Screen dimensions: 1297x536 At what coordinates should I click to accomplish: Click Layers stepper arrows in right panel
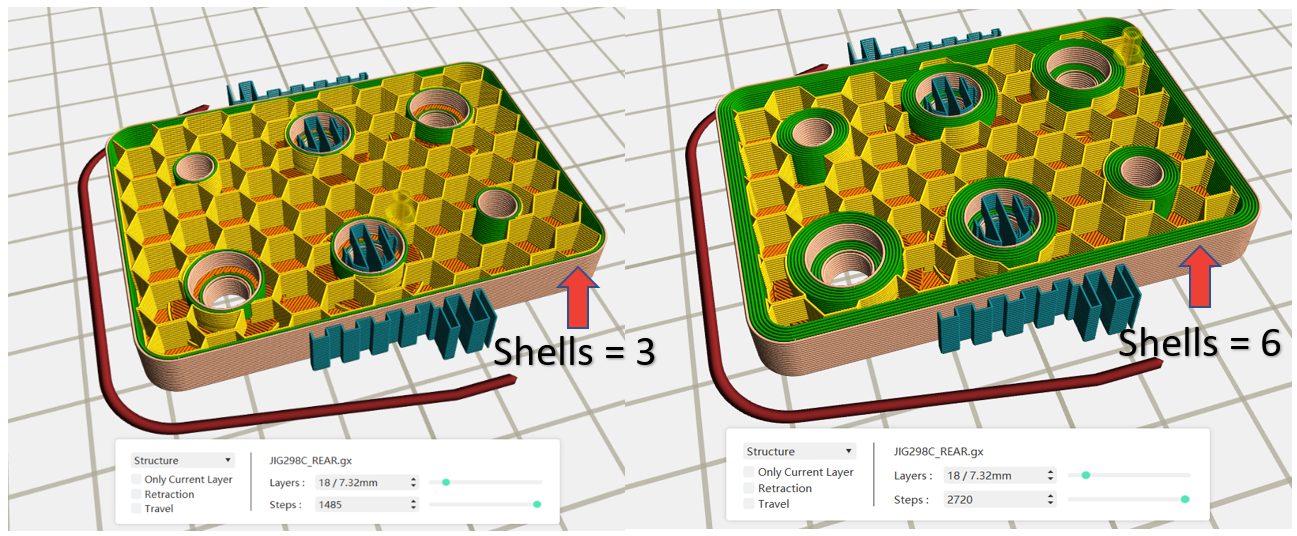1048,476
